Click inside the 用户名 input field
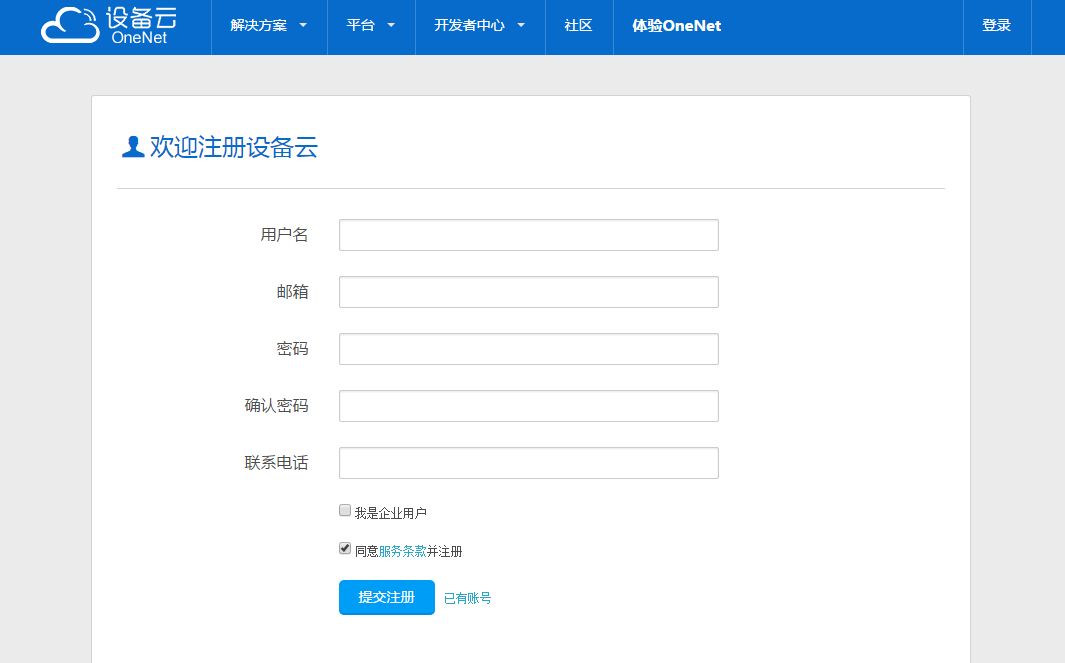 pos(528,235)
